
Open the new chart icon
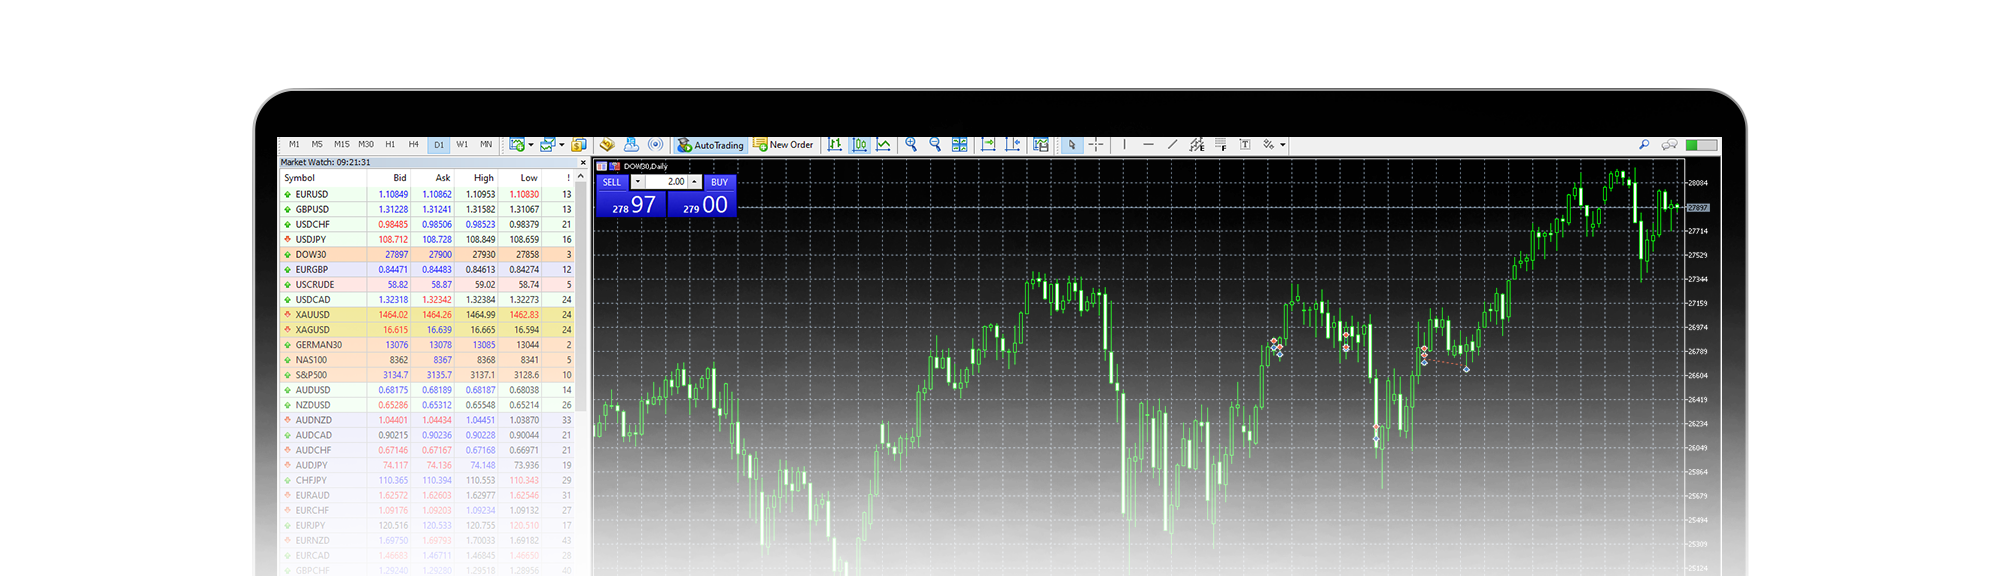516,145
